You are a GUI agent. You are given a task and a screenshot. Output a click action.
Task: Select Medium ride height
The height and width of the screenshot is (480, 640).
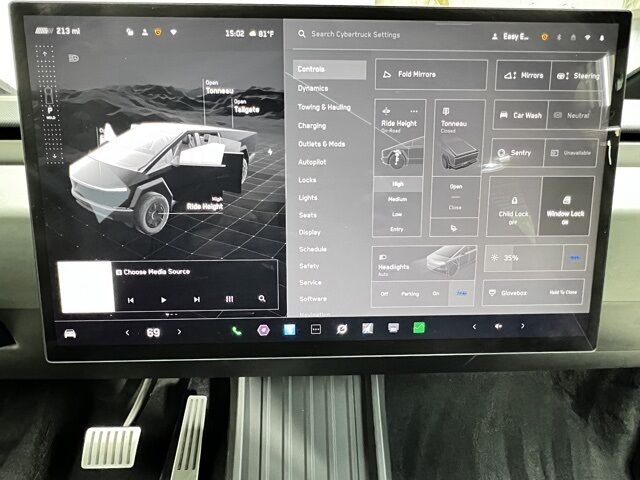tap(398, 198)
